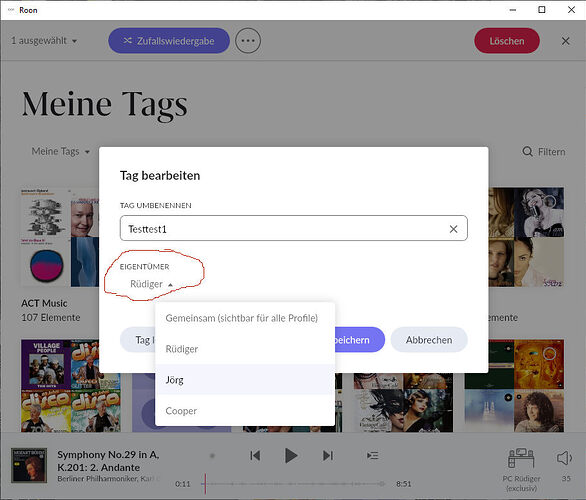Click the red Löschen button
The width and height of the screenshot is (586, 500).
coord(507,41)
